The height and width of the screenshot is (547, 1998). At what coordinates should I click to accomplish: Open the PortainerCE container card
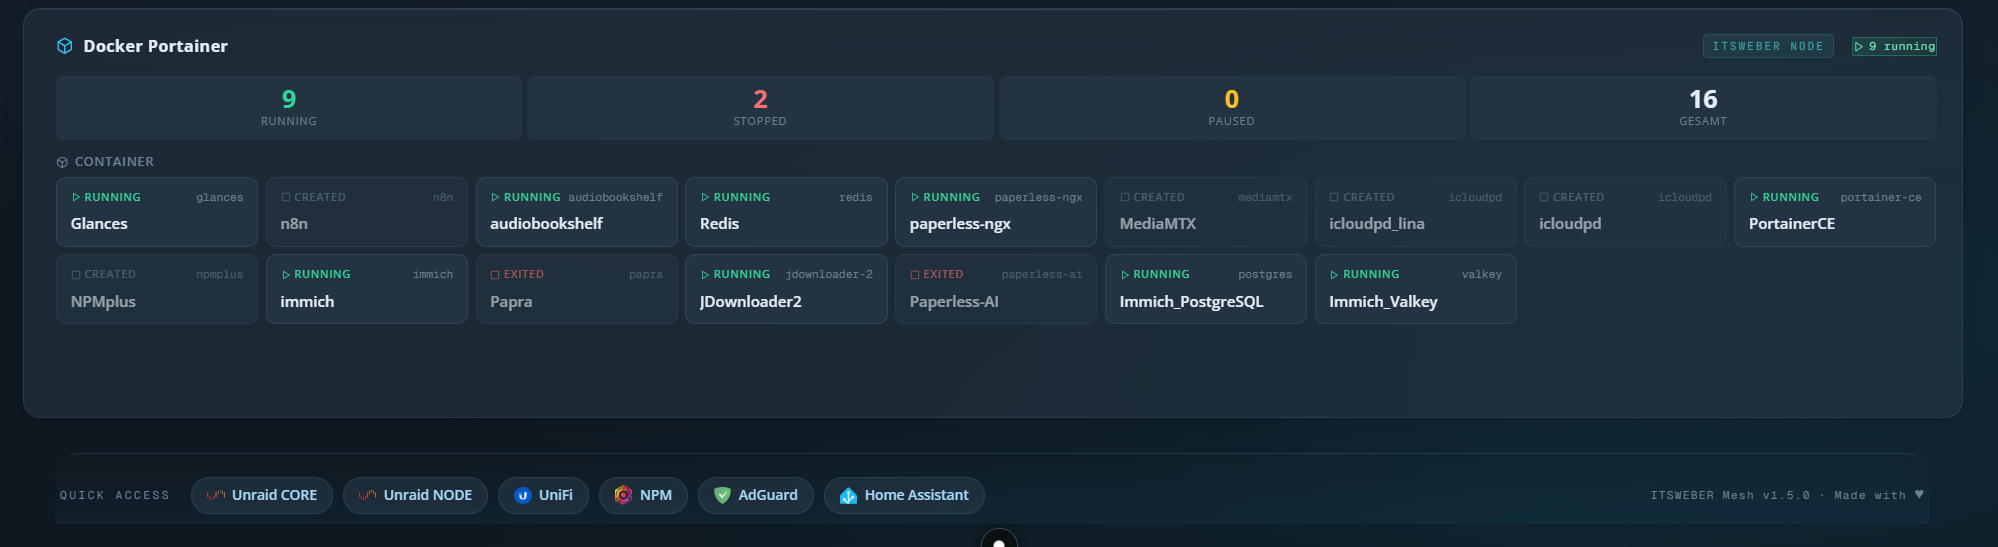[x=1835, y=212]
